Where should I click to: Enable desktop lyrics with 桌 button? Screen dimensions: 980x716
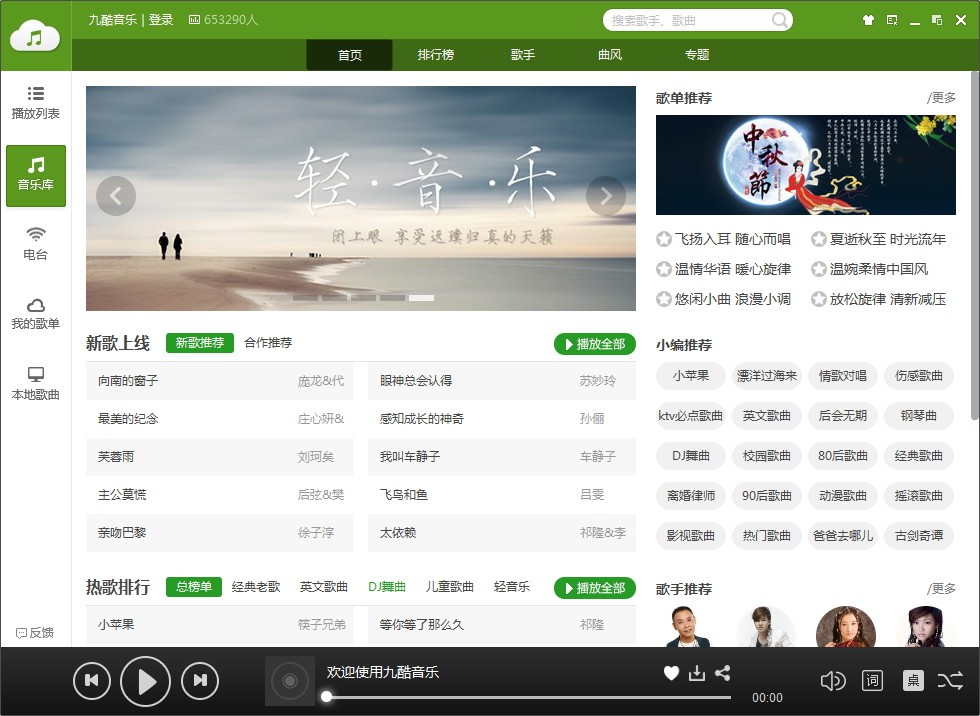[x=912, y=680]
